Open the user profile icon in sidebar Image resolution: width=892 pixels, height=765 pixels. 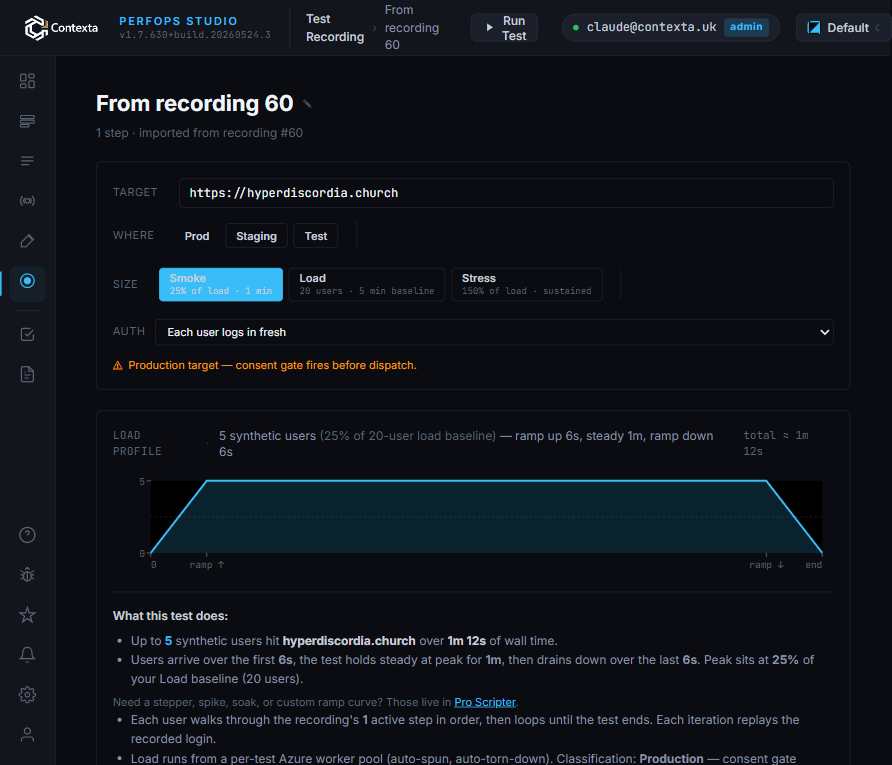27,734
